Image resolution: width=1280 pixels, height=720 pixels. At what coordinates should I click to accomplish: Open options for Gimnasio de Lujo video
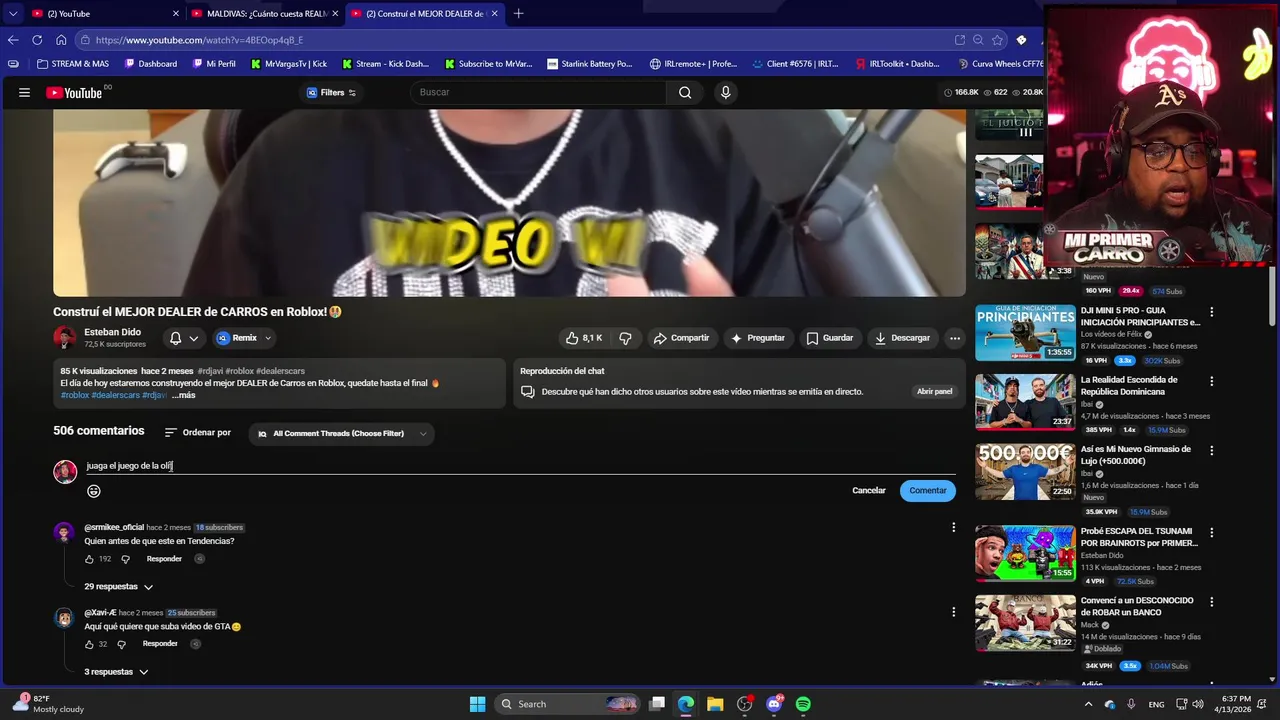pyautogui.click(x=1212, y=450)
